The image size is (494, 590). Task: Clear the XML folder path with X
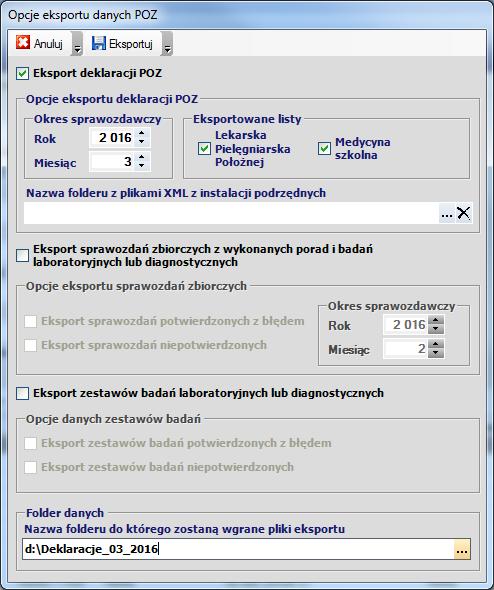tap(464, 214)
